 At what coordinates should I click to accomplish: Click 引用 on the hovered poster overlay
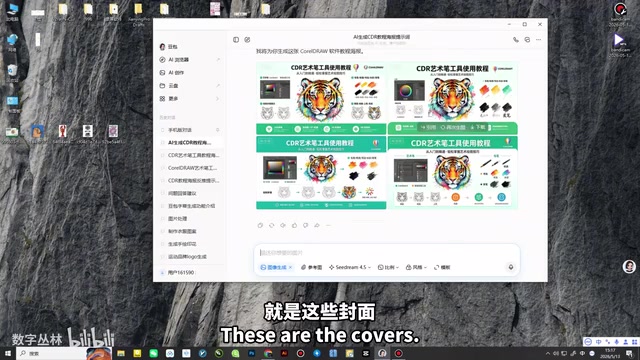click(428, 127)
